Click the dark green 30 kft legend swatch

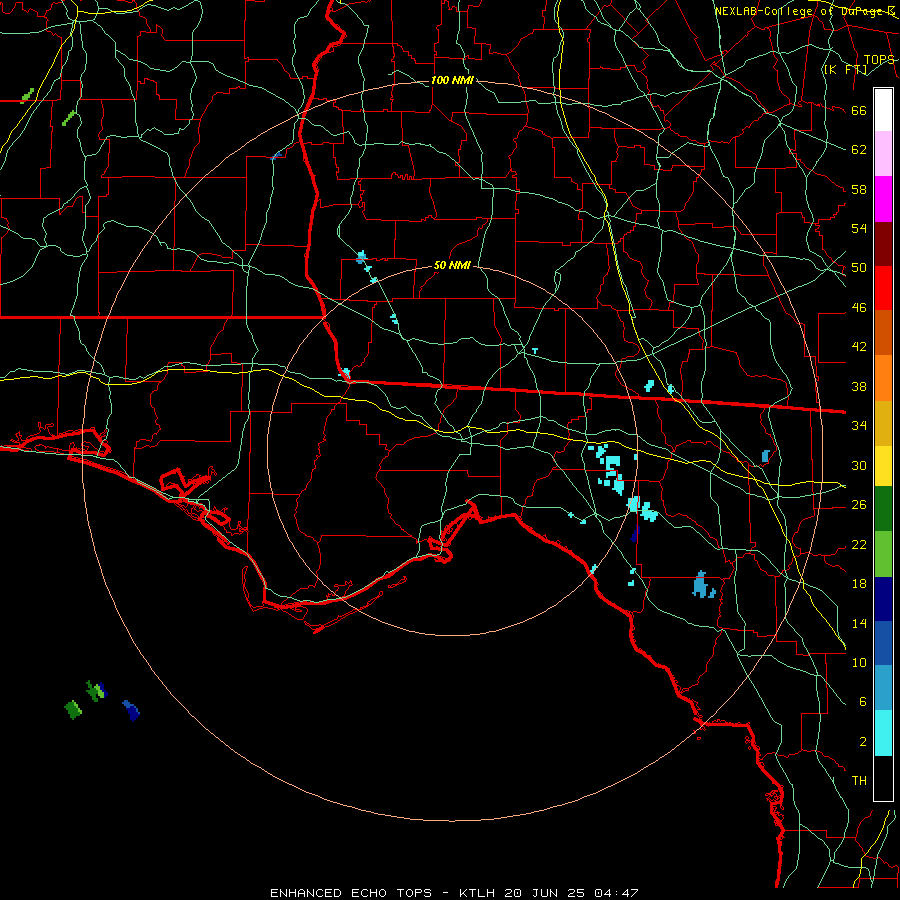[x=883, y=509]
